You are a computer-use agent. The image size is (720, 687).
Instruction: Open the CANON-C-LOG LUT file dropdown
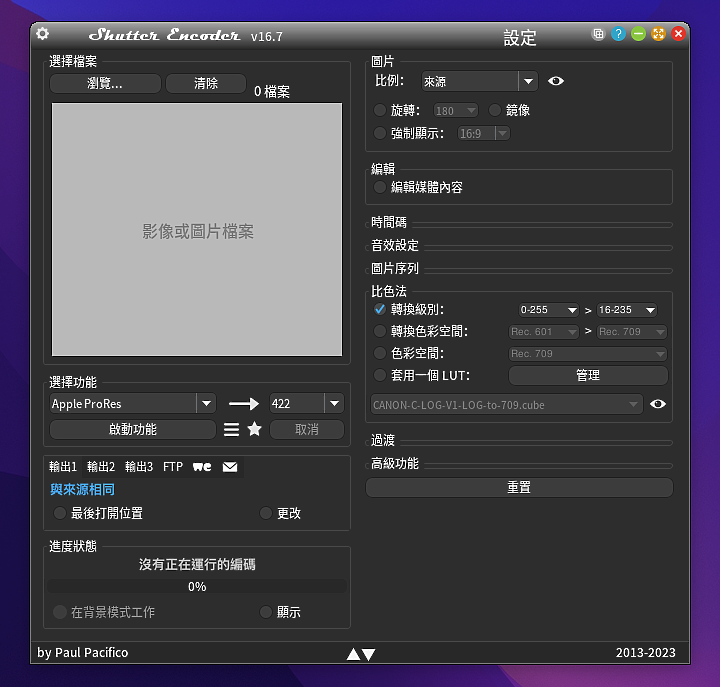click(x=506, y=405)
